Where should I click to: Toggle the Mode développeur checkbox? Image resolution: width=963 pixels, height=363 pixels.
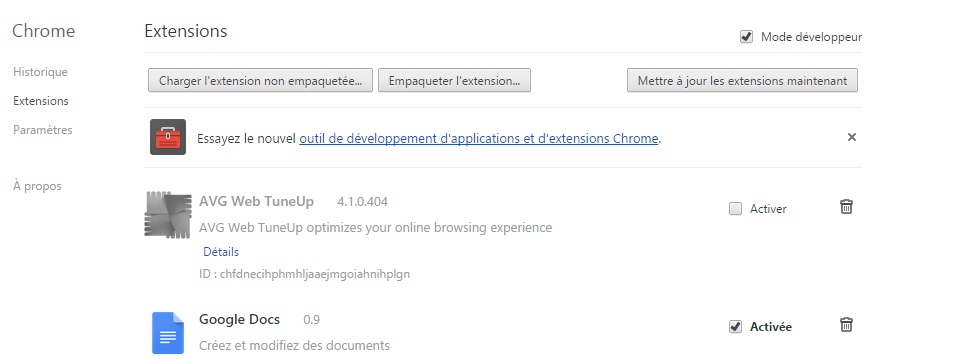[746, 37]
